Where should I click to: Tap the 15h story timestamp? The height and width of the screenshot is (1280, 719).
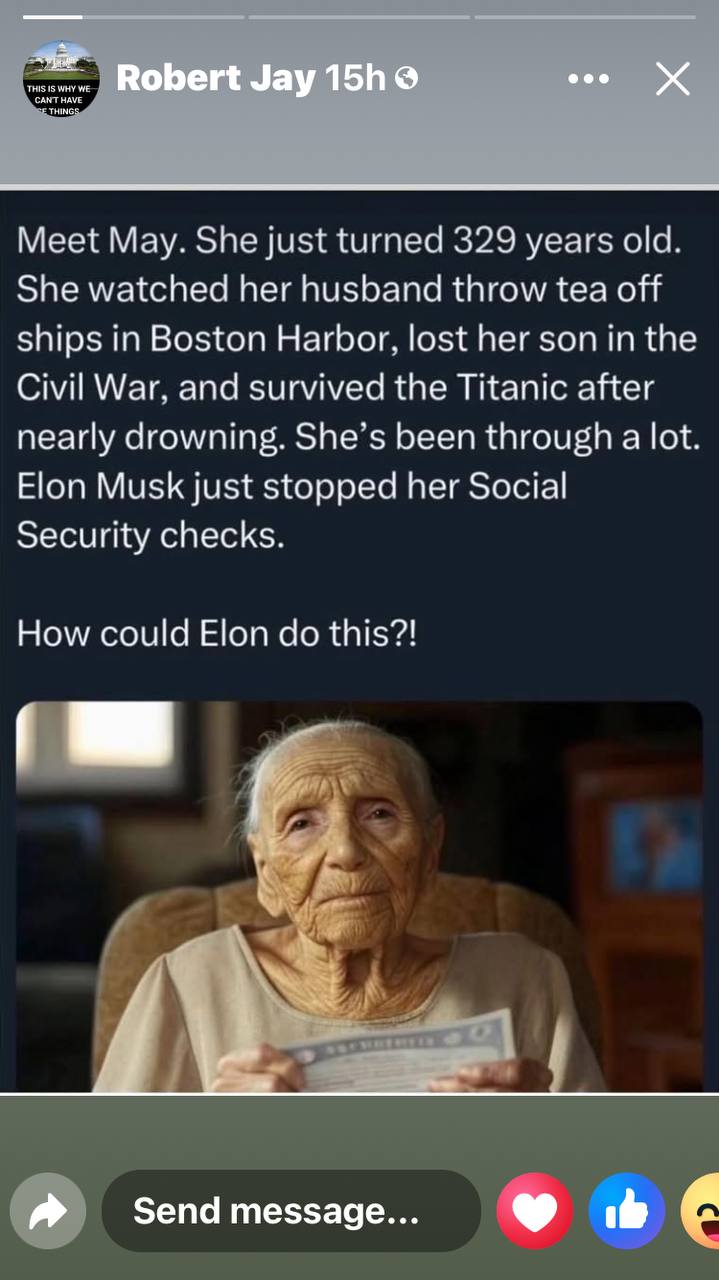click(x=355, y=78)
